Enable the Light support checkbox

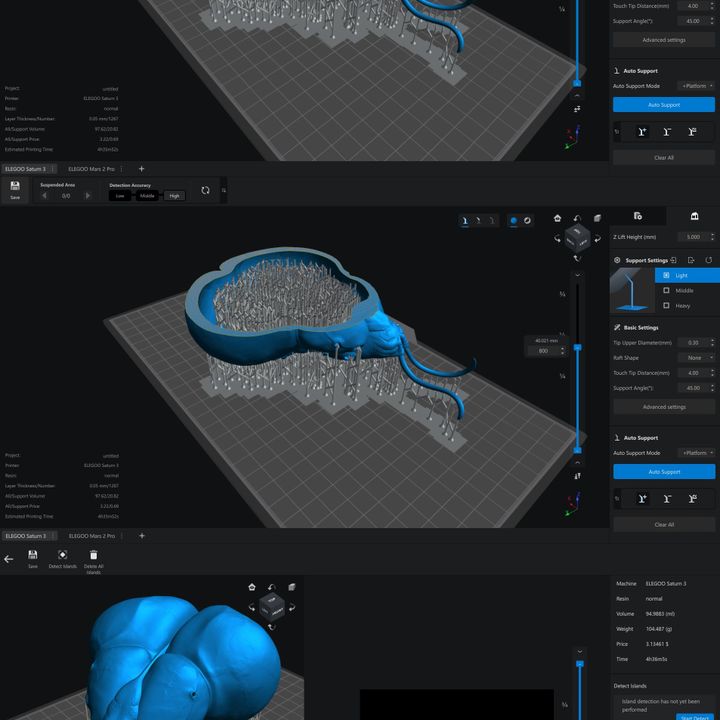pos(667,275)
